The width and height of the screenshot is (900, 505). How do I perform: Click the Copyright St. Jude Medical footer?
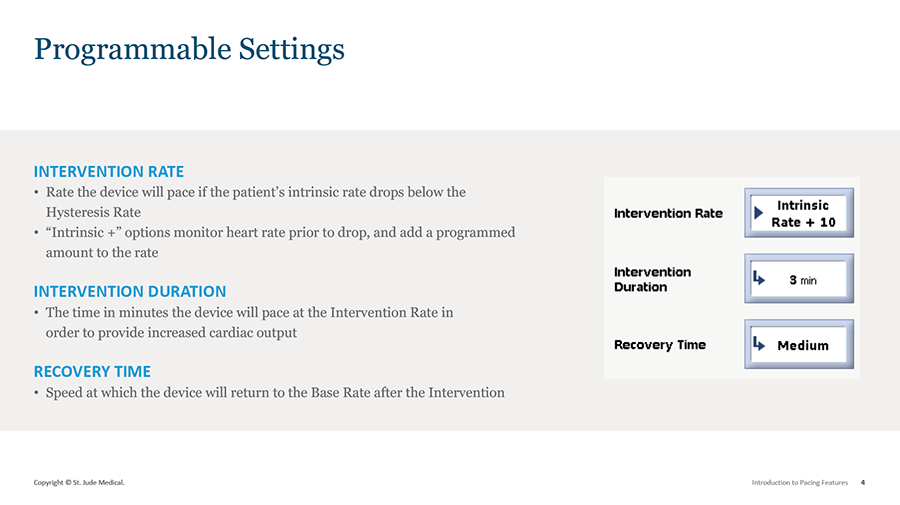tap(79, 483)
